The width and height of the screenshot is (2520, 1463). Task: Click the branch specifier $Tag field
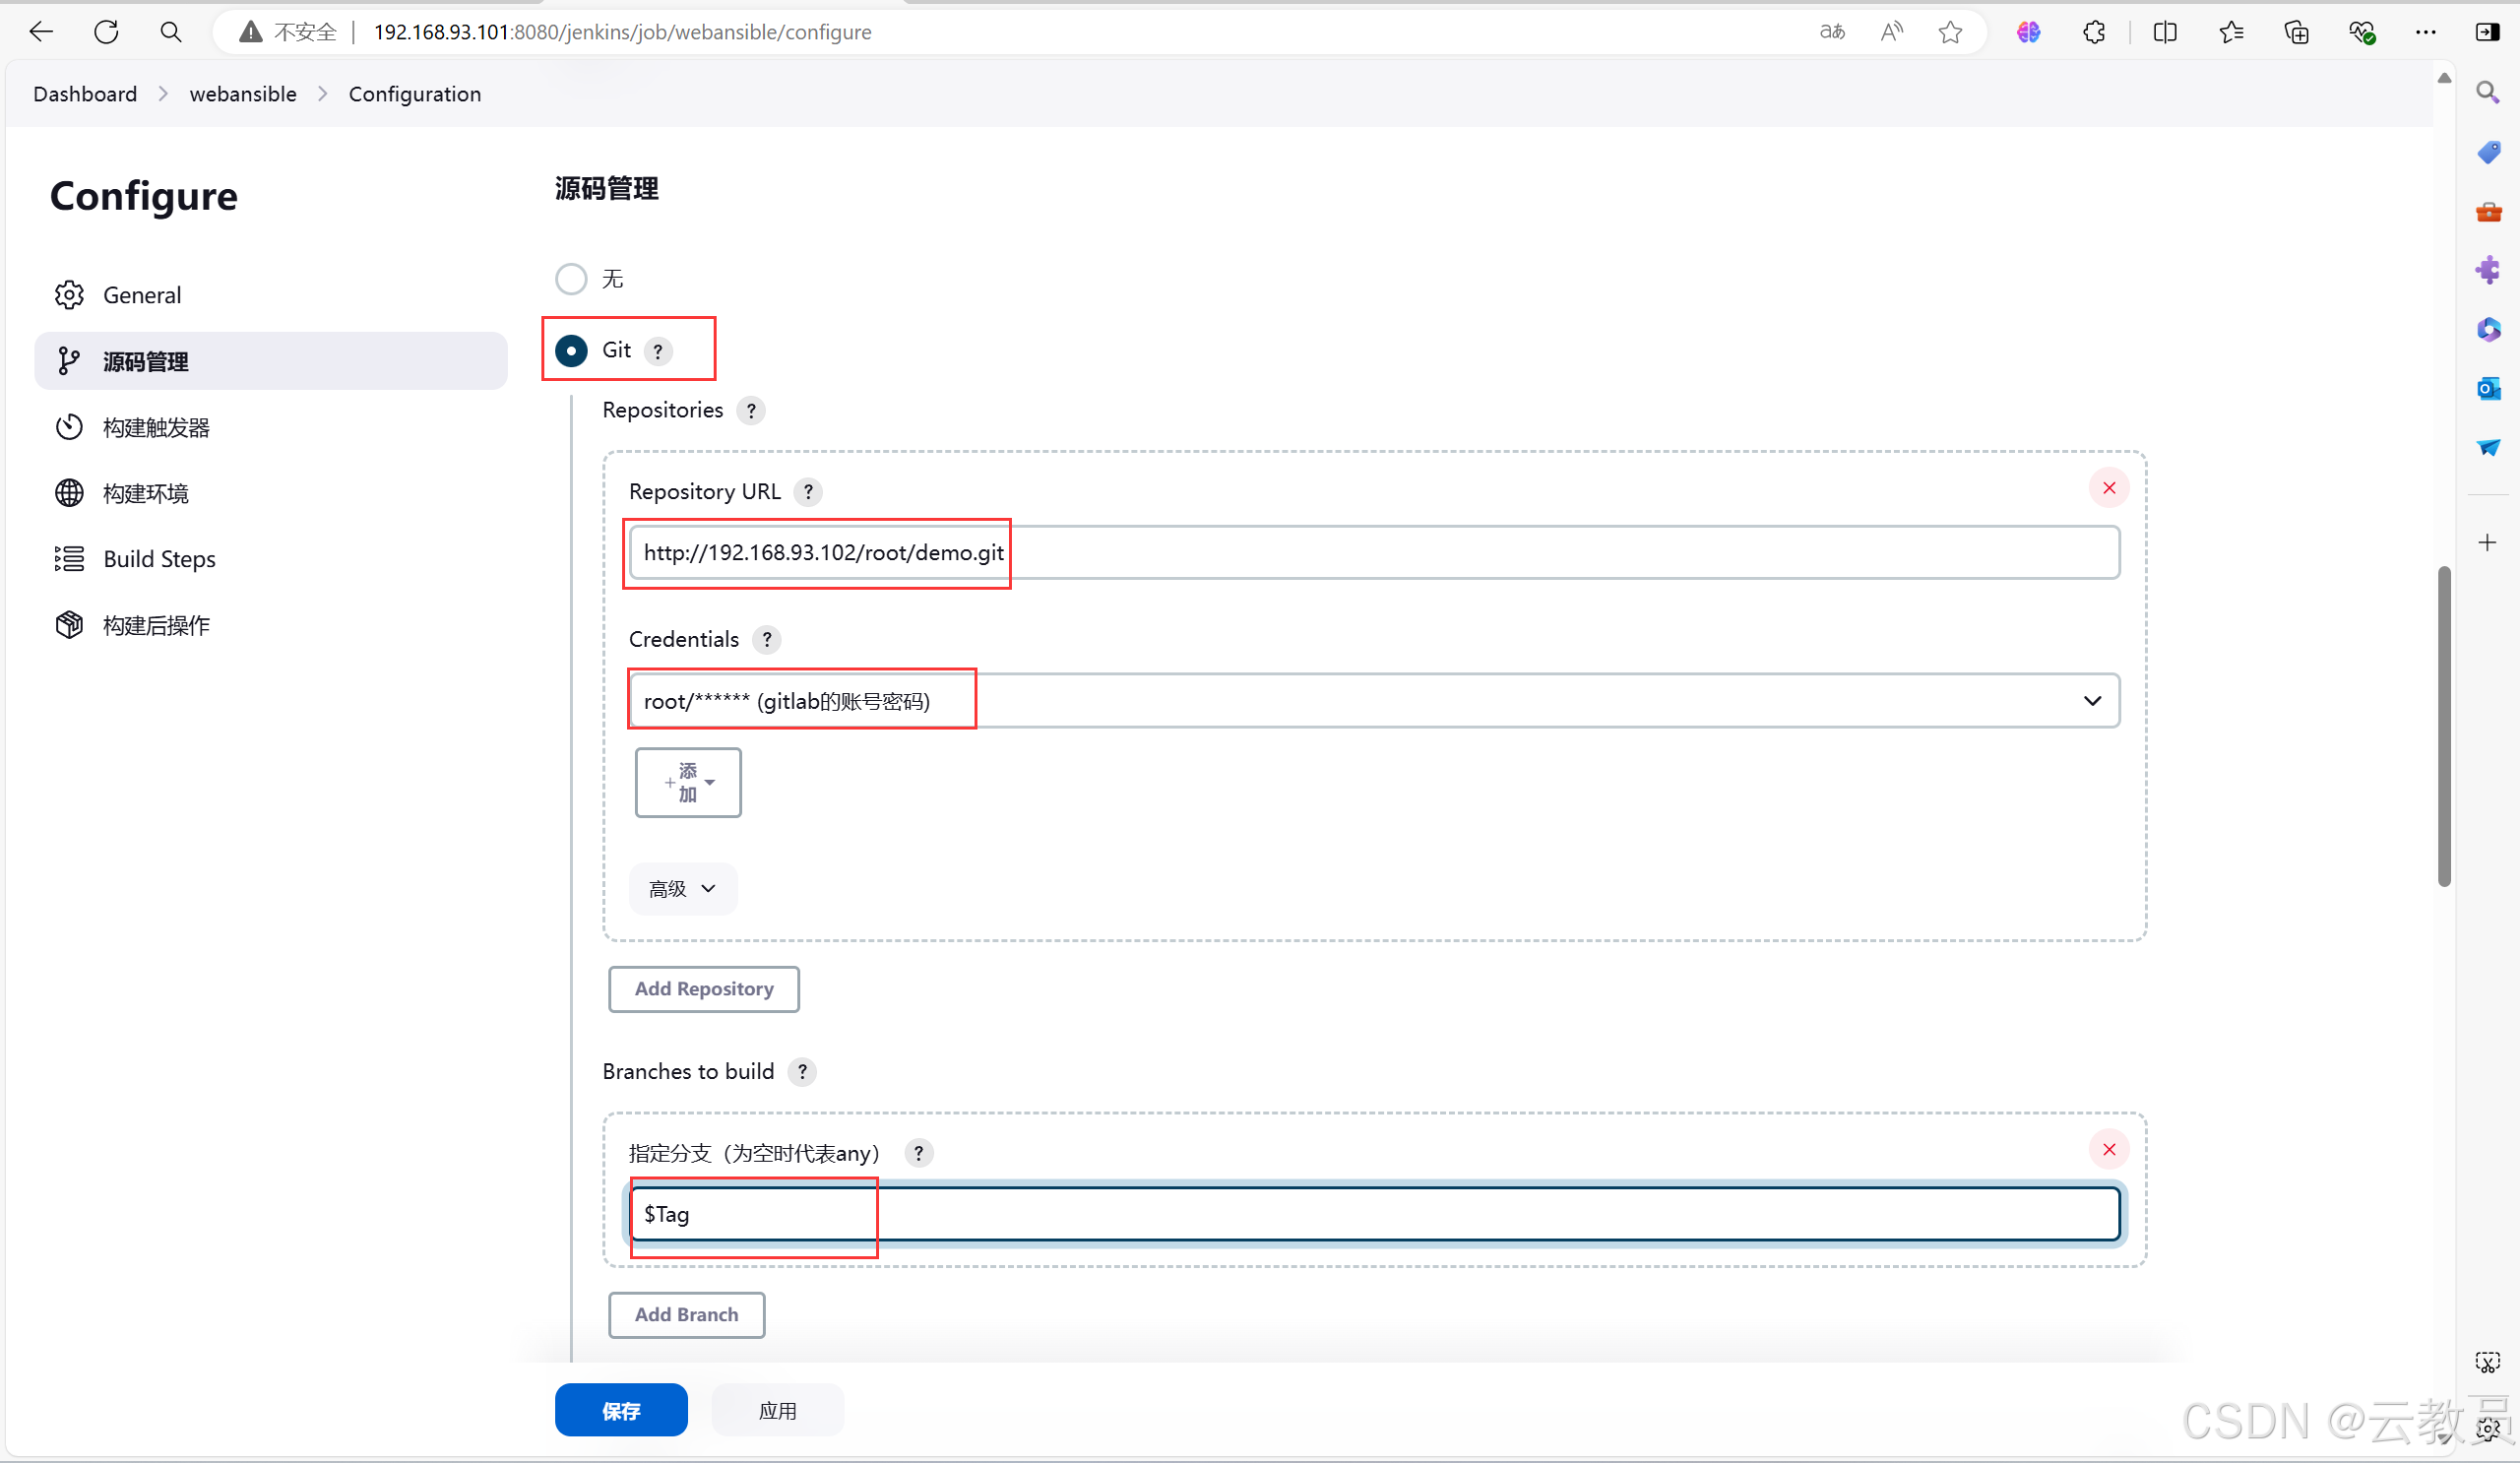click(1374, 1214)
